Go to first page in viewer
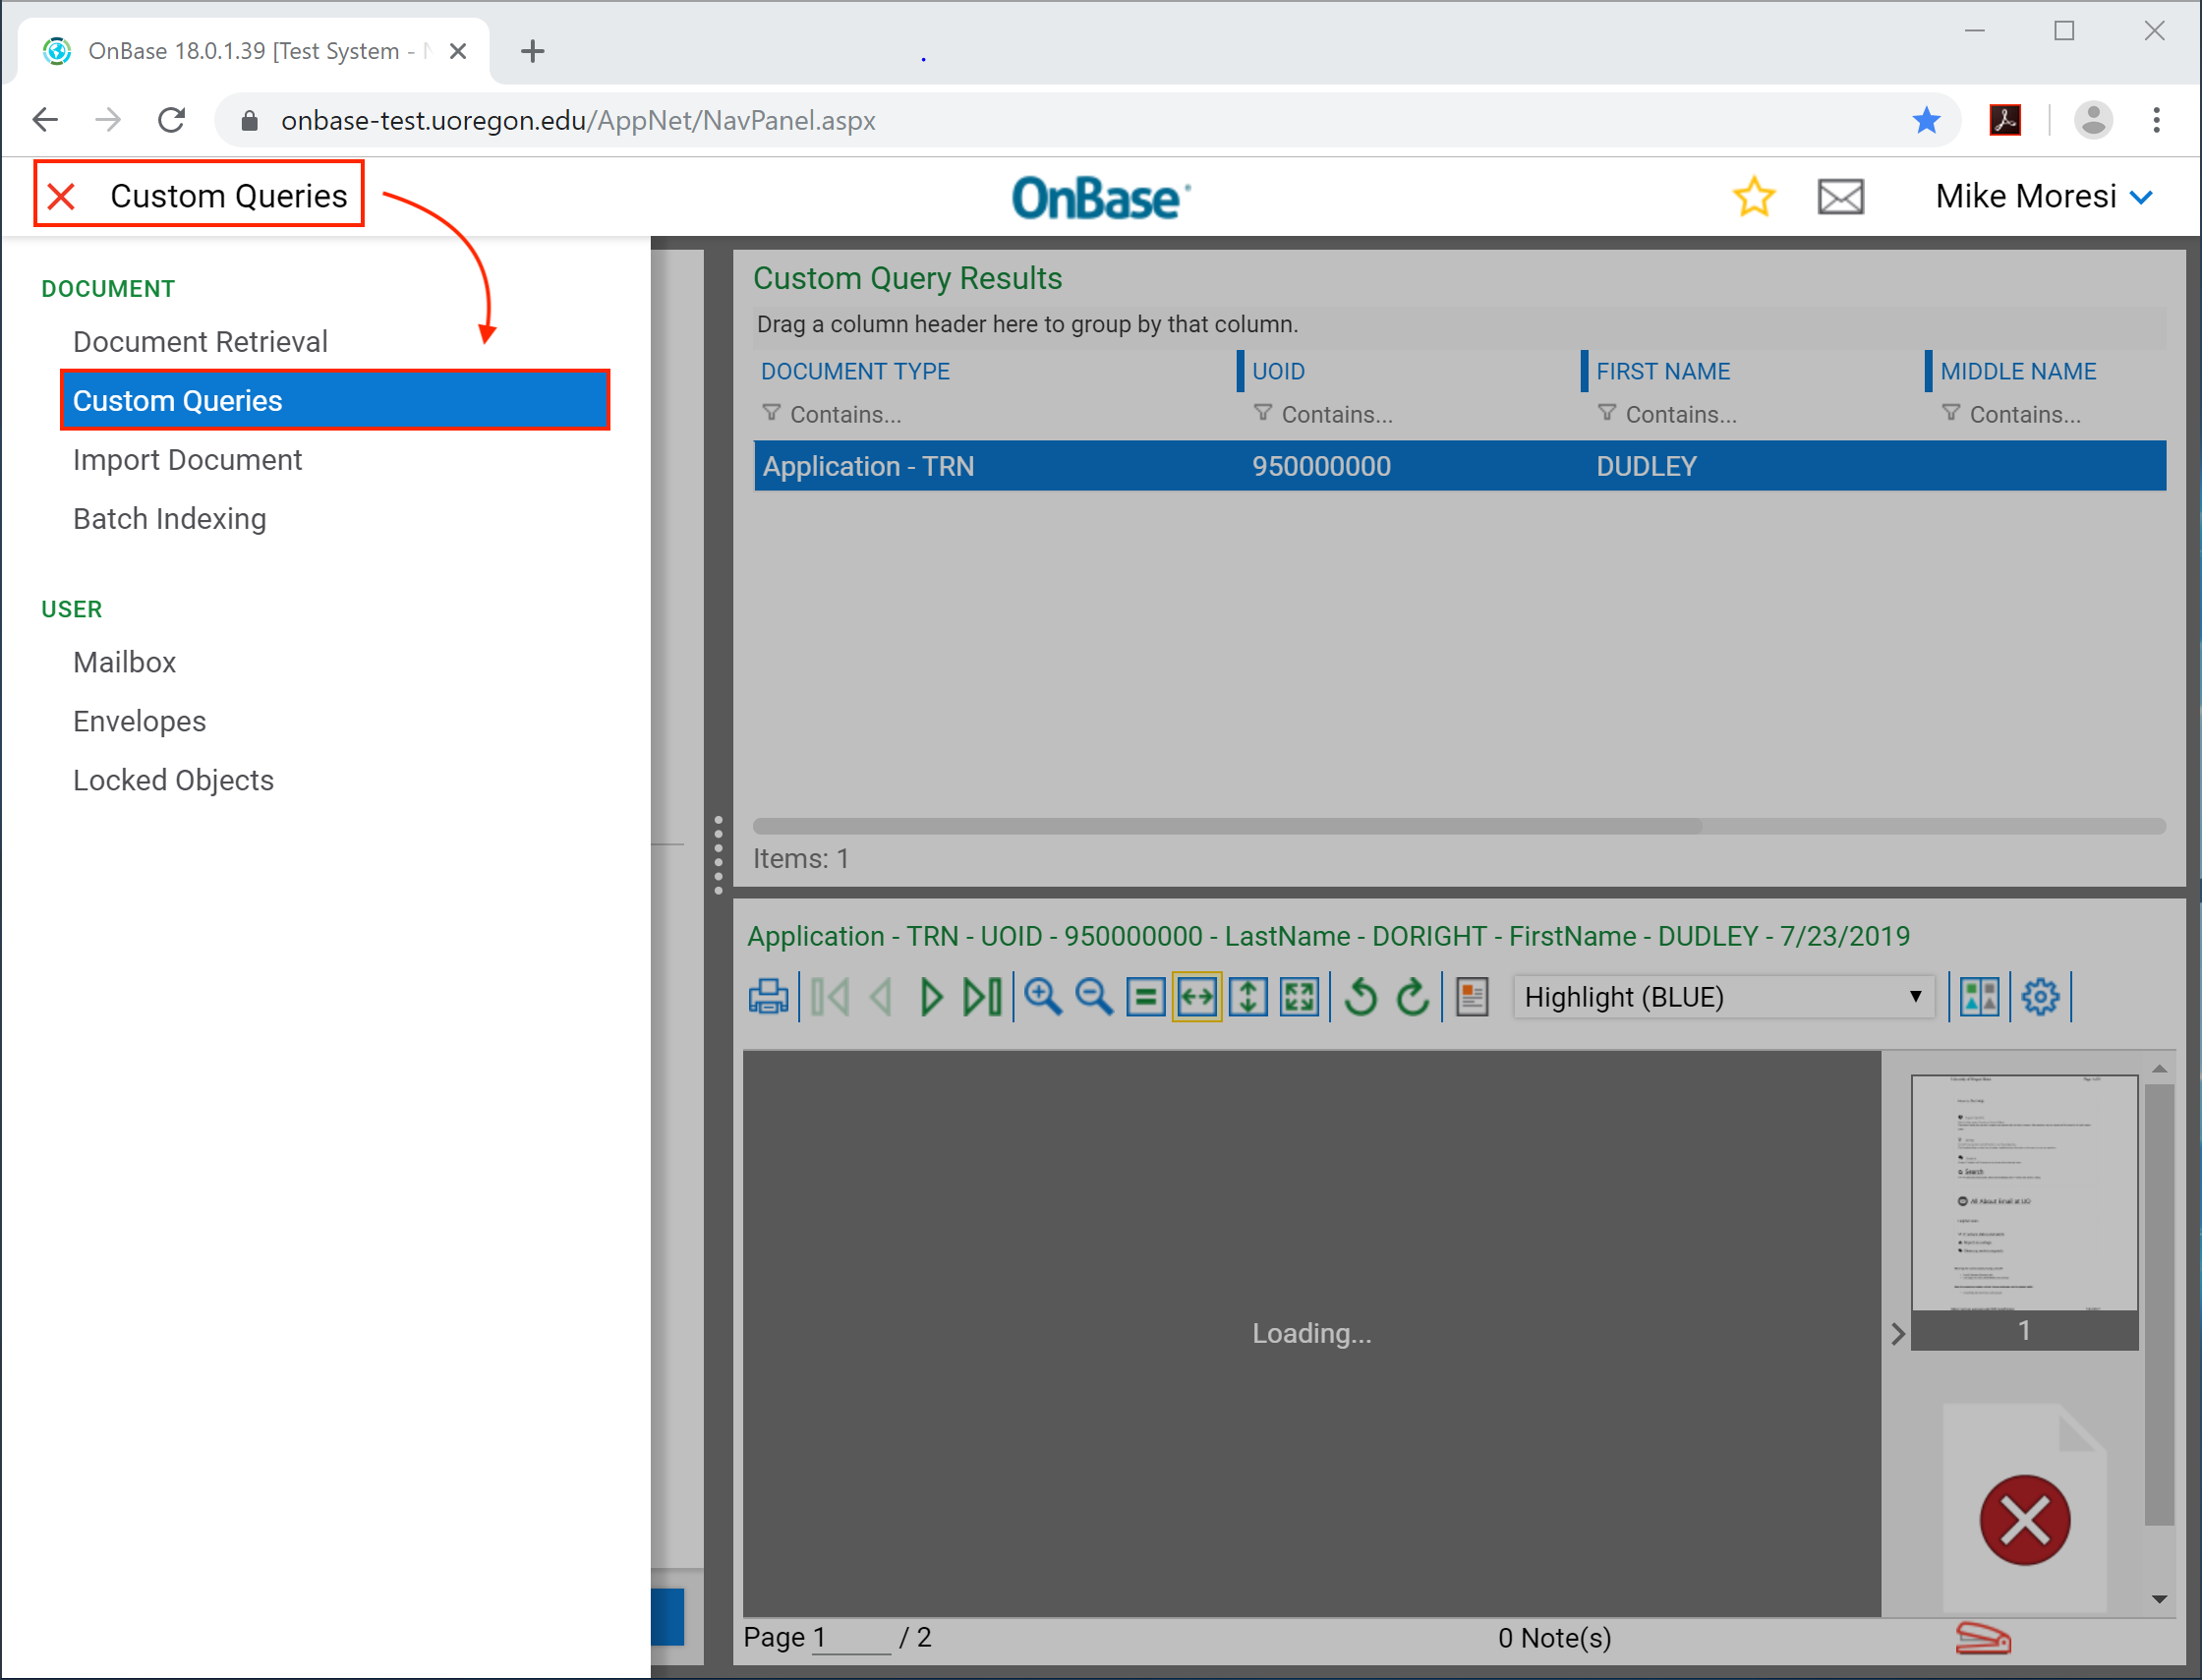2202x1680 pixels. point(830,997)
